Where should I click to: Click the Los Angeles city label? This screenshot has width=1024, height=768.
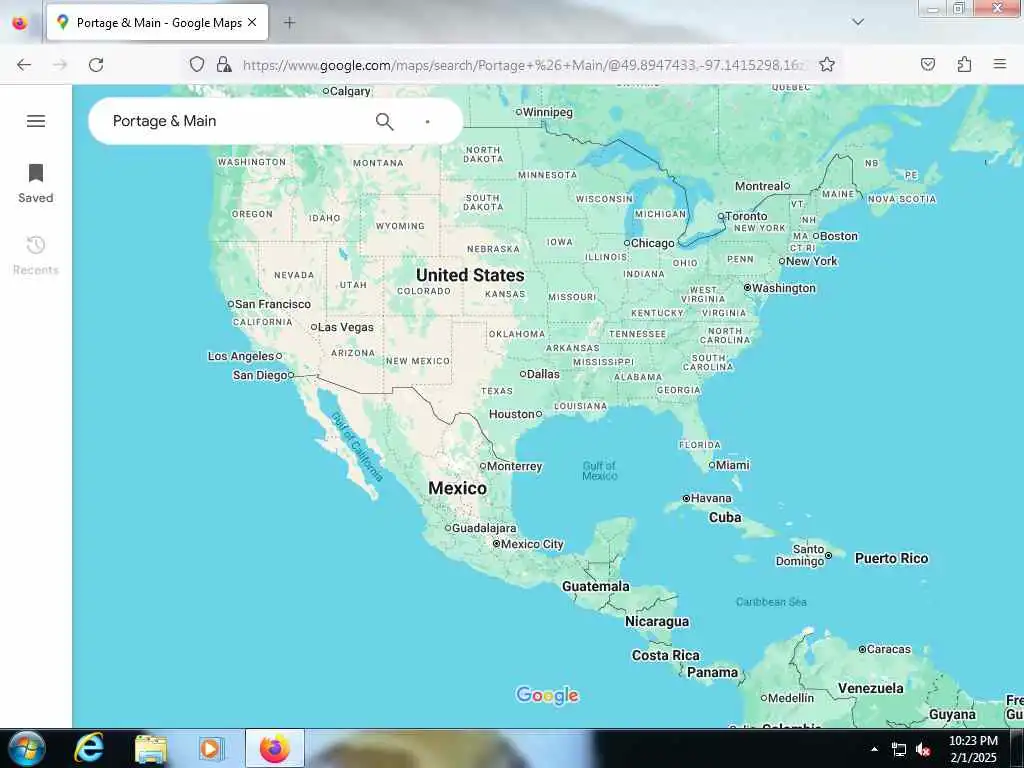click(x=241, y=356)
